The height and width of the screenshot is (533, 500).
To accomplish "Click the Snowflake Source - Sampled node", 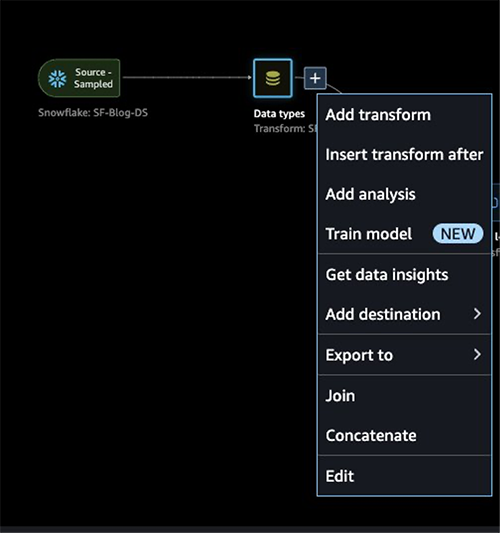I will pos(79,78).
